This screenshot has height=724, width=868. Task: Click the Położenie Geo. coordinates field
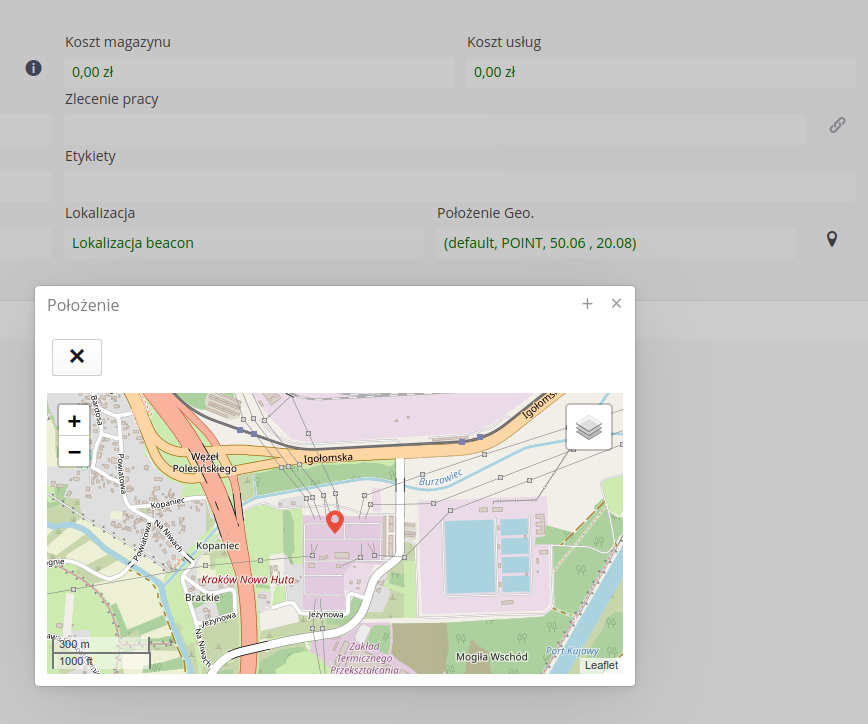[615, 243]
